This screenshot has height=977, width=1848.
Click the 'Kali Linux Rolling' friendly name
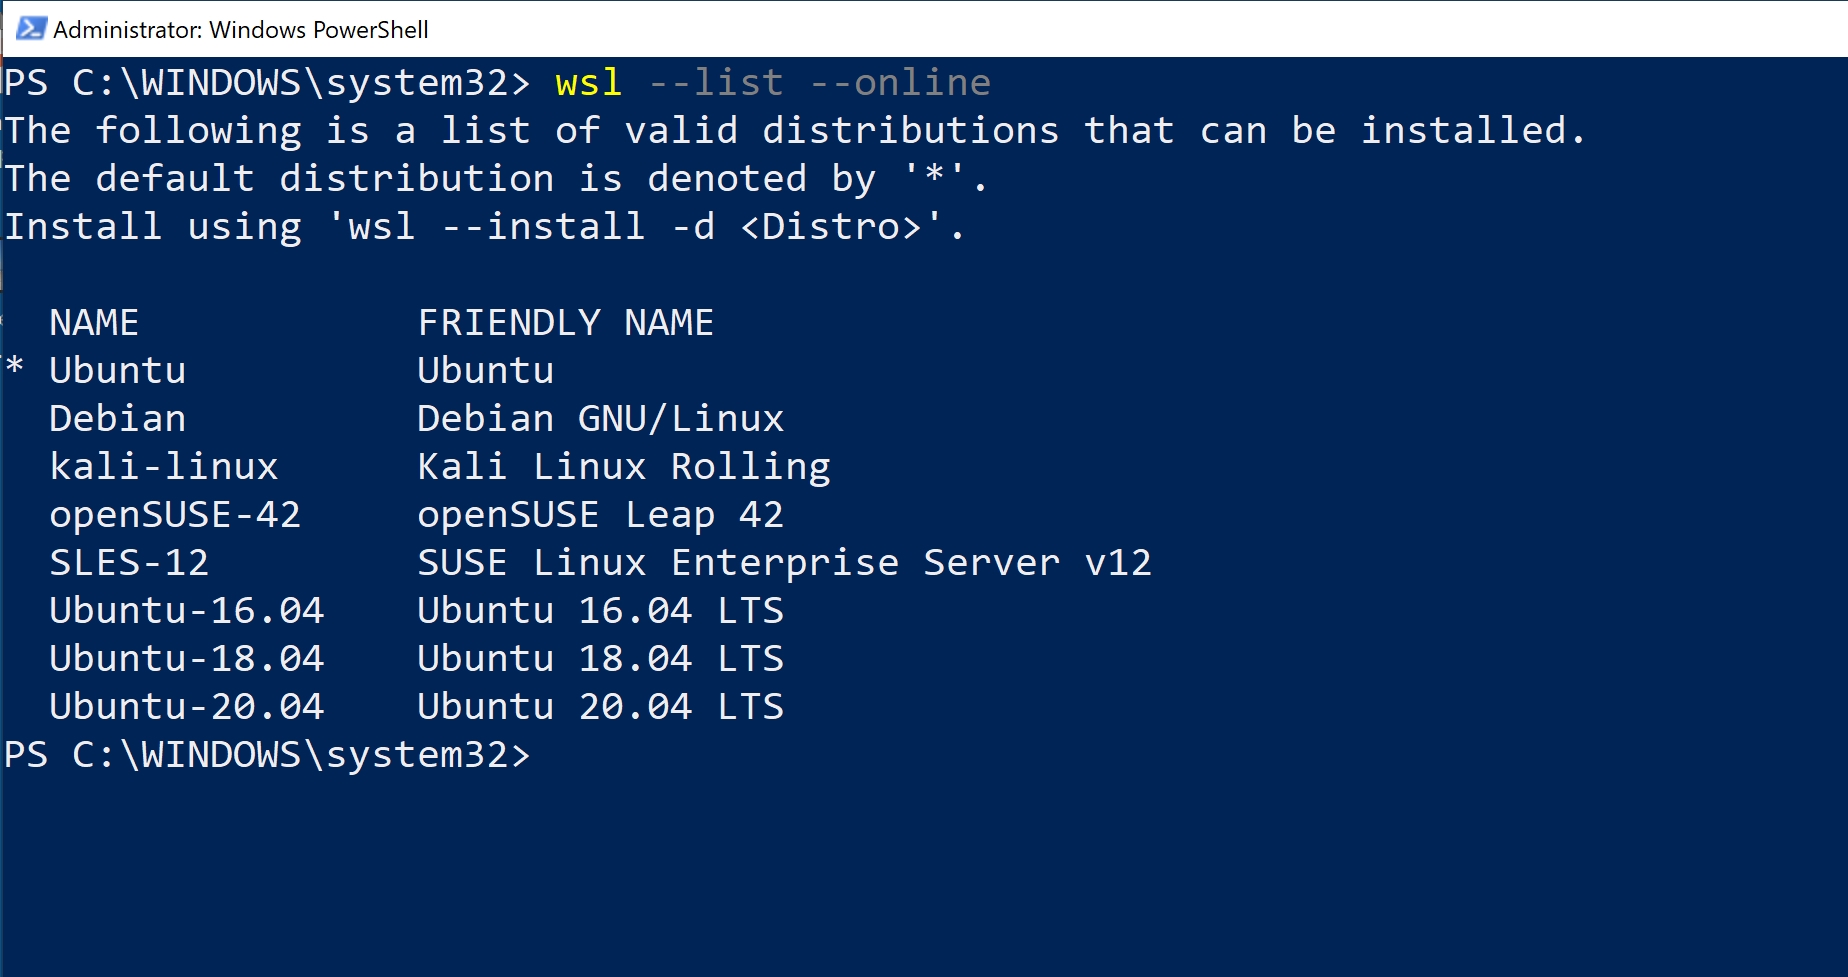coord(624,468)
